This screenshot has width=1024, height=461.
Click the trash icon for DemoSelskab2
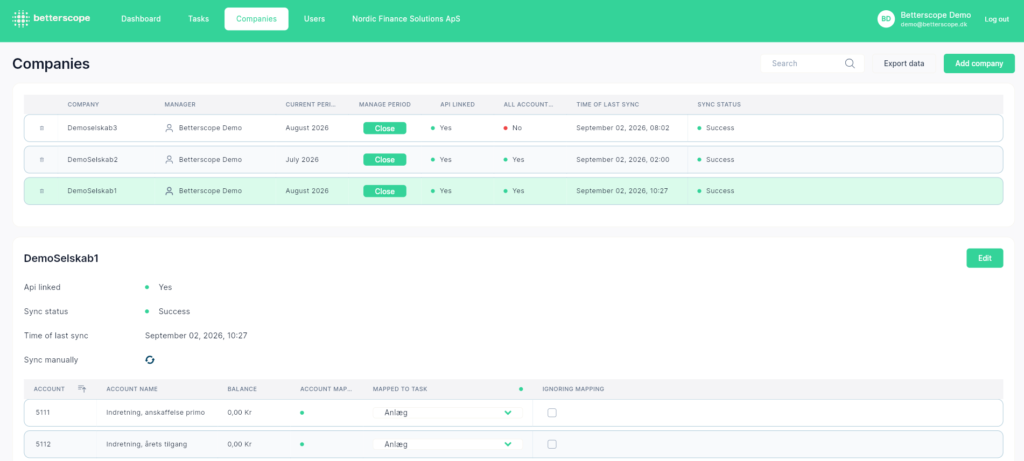click(42, 159)
